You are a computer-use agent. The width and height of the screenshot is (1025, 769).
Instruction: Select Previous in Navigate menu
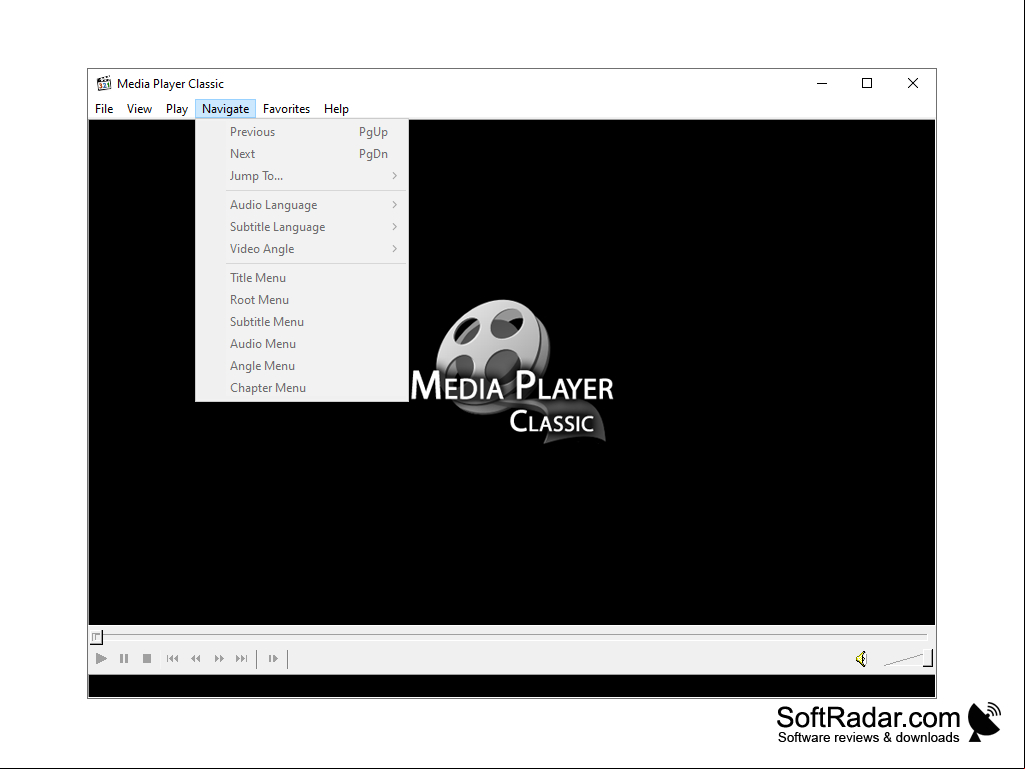pyautogui.click(x=302, y=132)
